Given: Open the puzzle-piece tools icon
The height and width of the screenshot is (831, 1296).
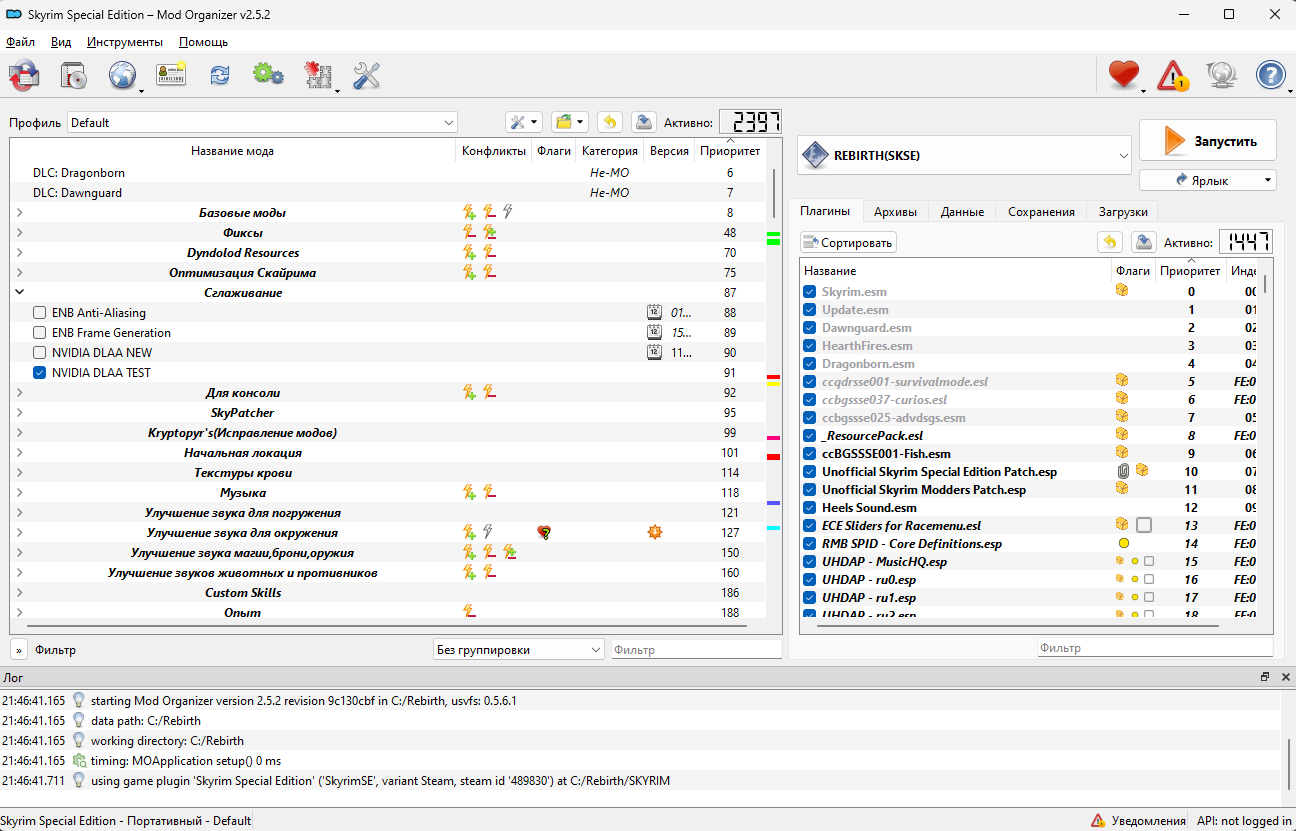Looking at the screenshot, I should coord(318,76).
